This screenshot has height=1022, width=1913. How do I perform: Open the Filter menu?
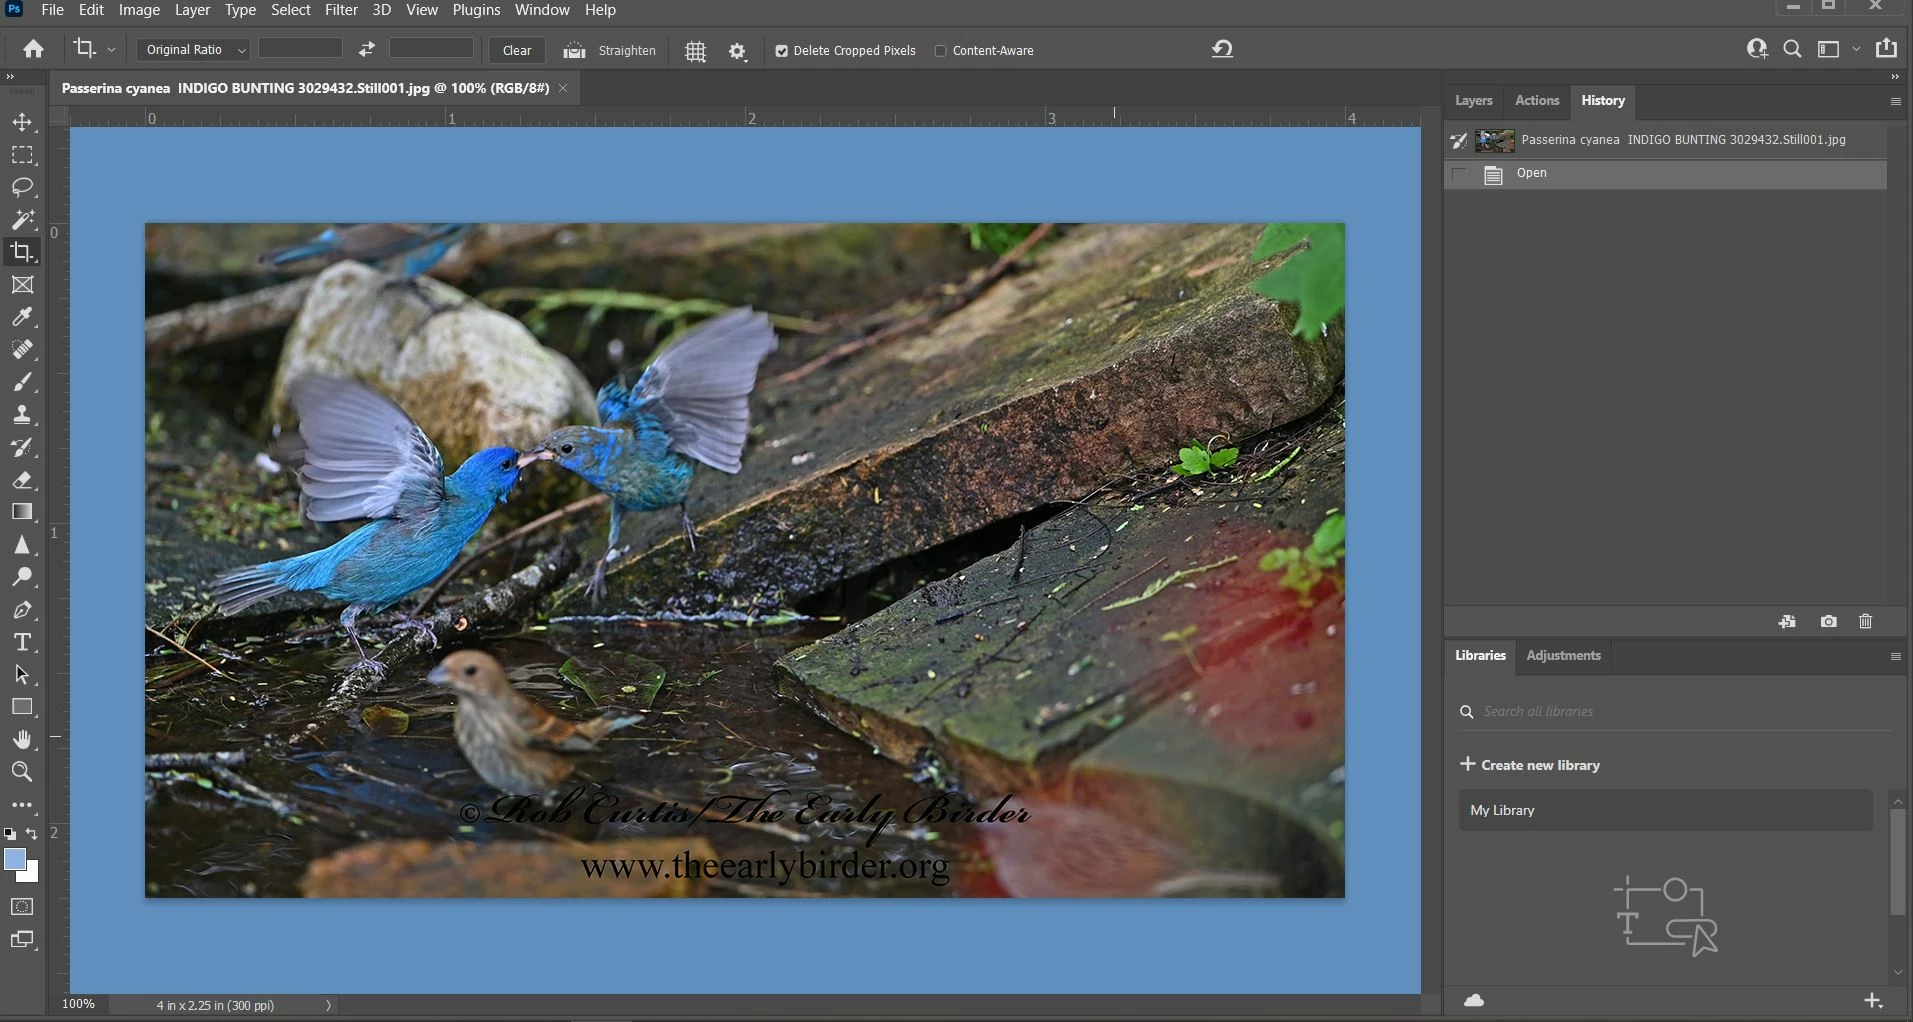(x=341, y=10)
